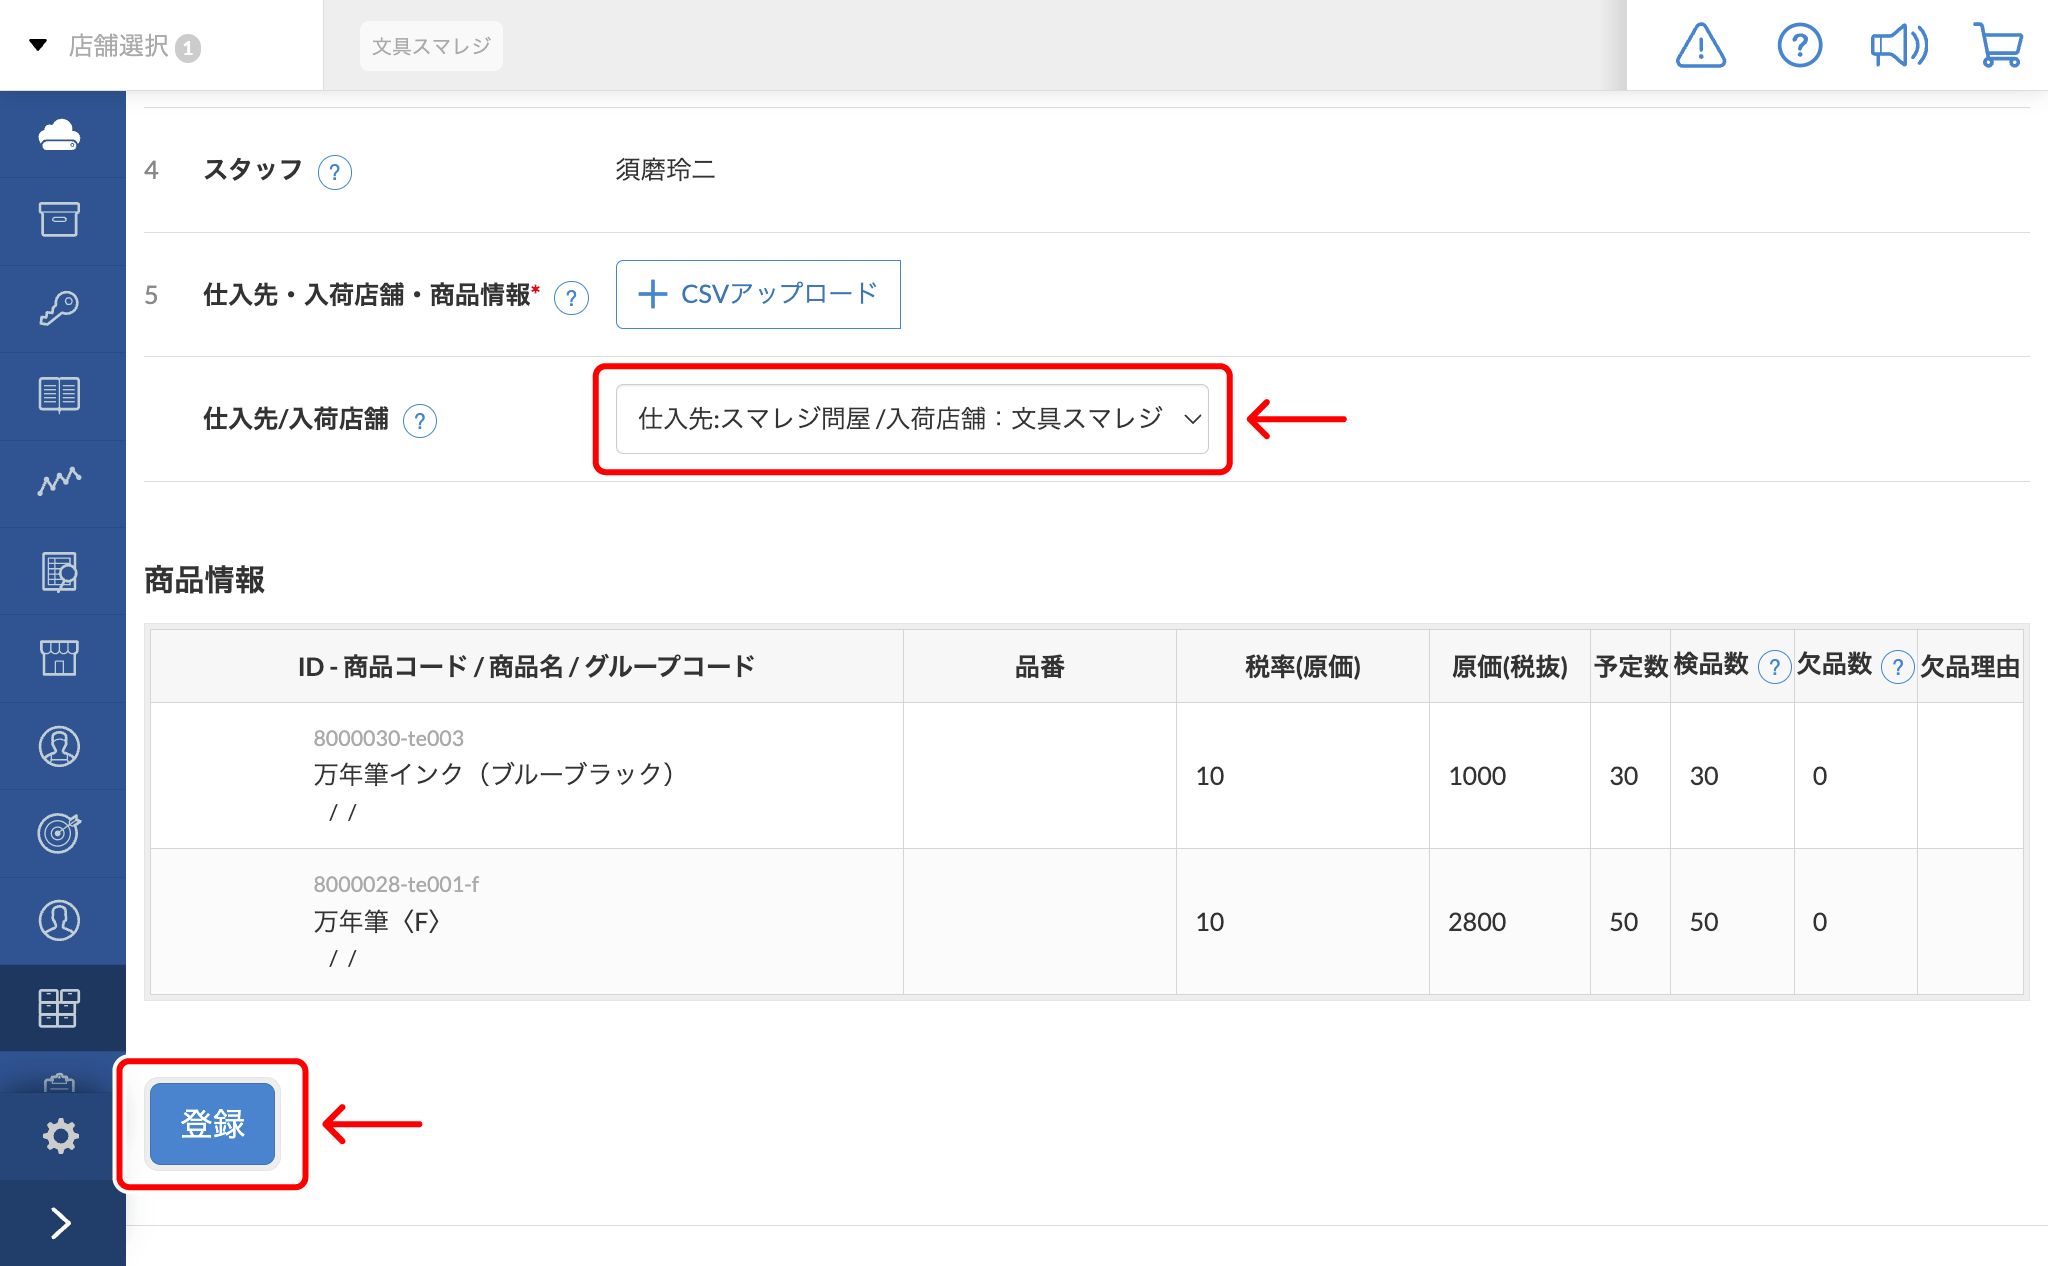The height and width of the screenshot is (1266, 2048).
Task: Open the top-bar help question icon
Action: [1799, 46]
